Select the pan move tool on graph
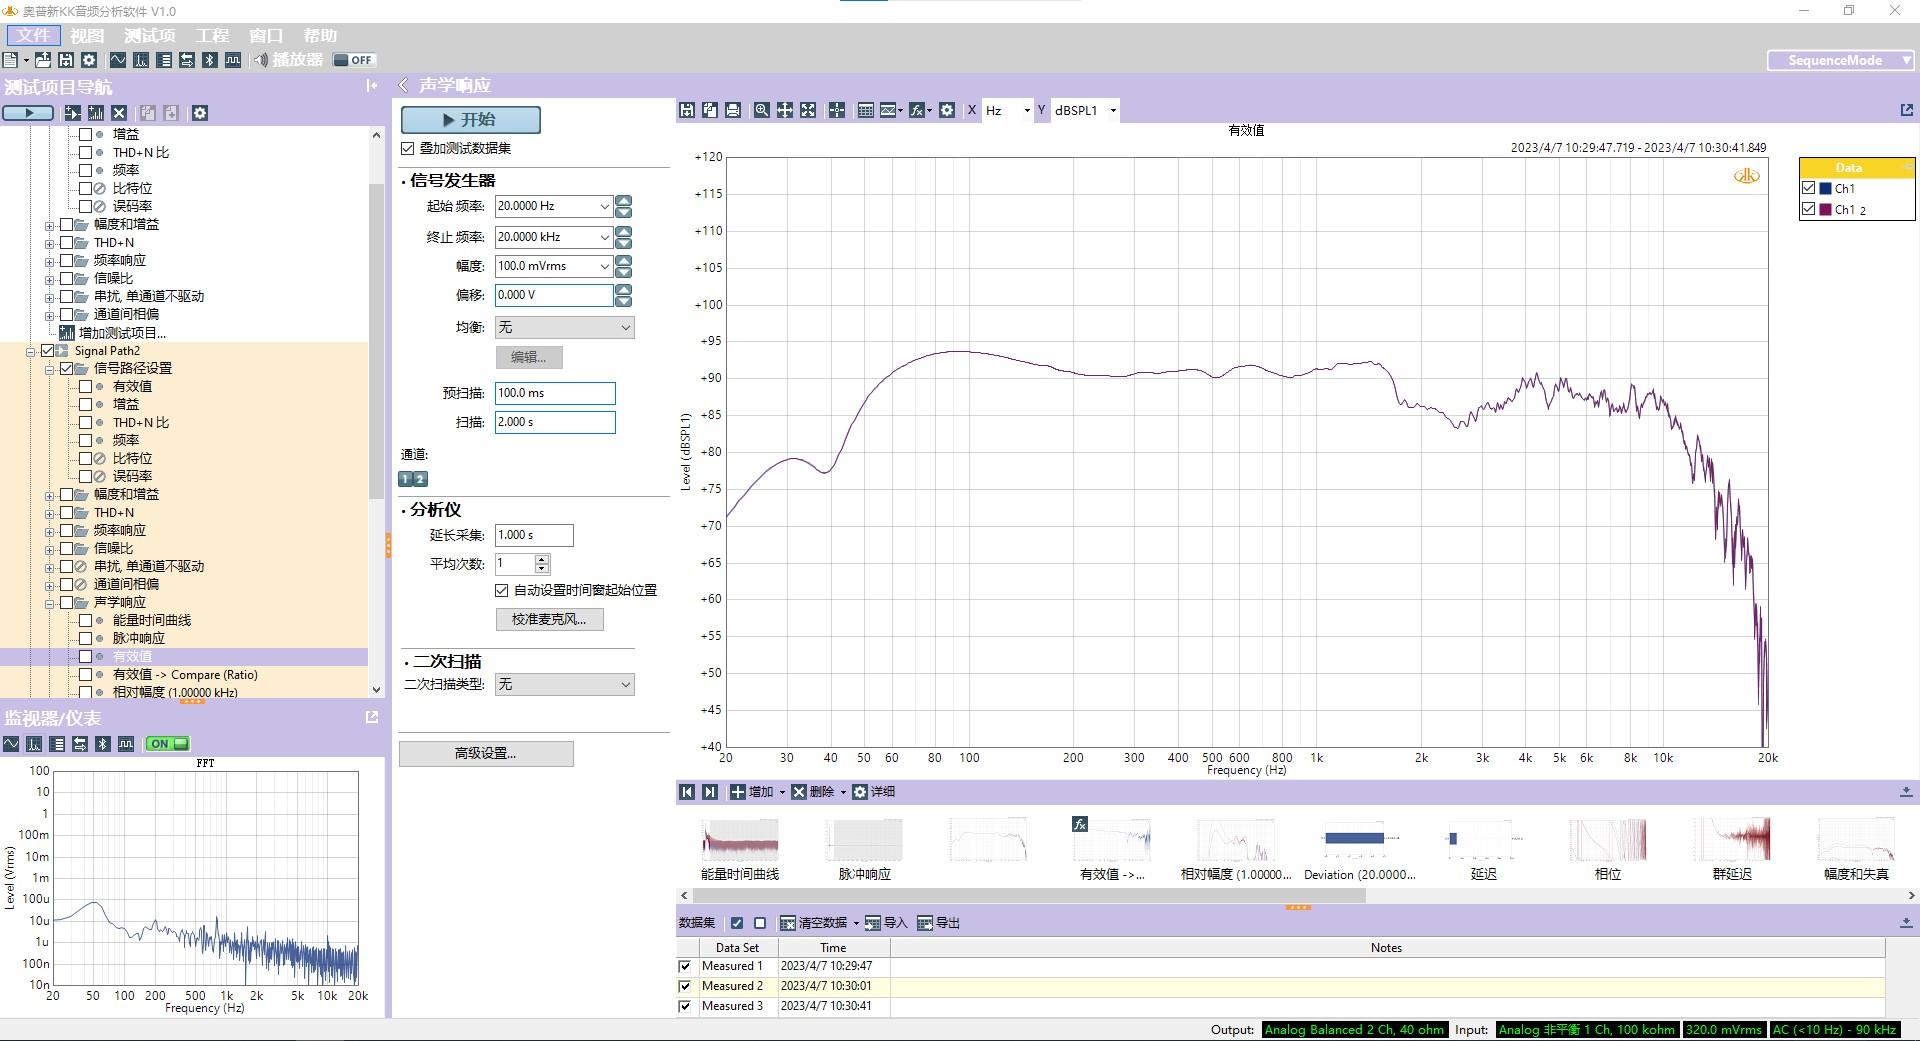Image resolution: width=1920 pixels, height=1041 pixels. pos(785,110)
